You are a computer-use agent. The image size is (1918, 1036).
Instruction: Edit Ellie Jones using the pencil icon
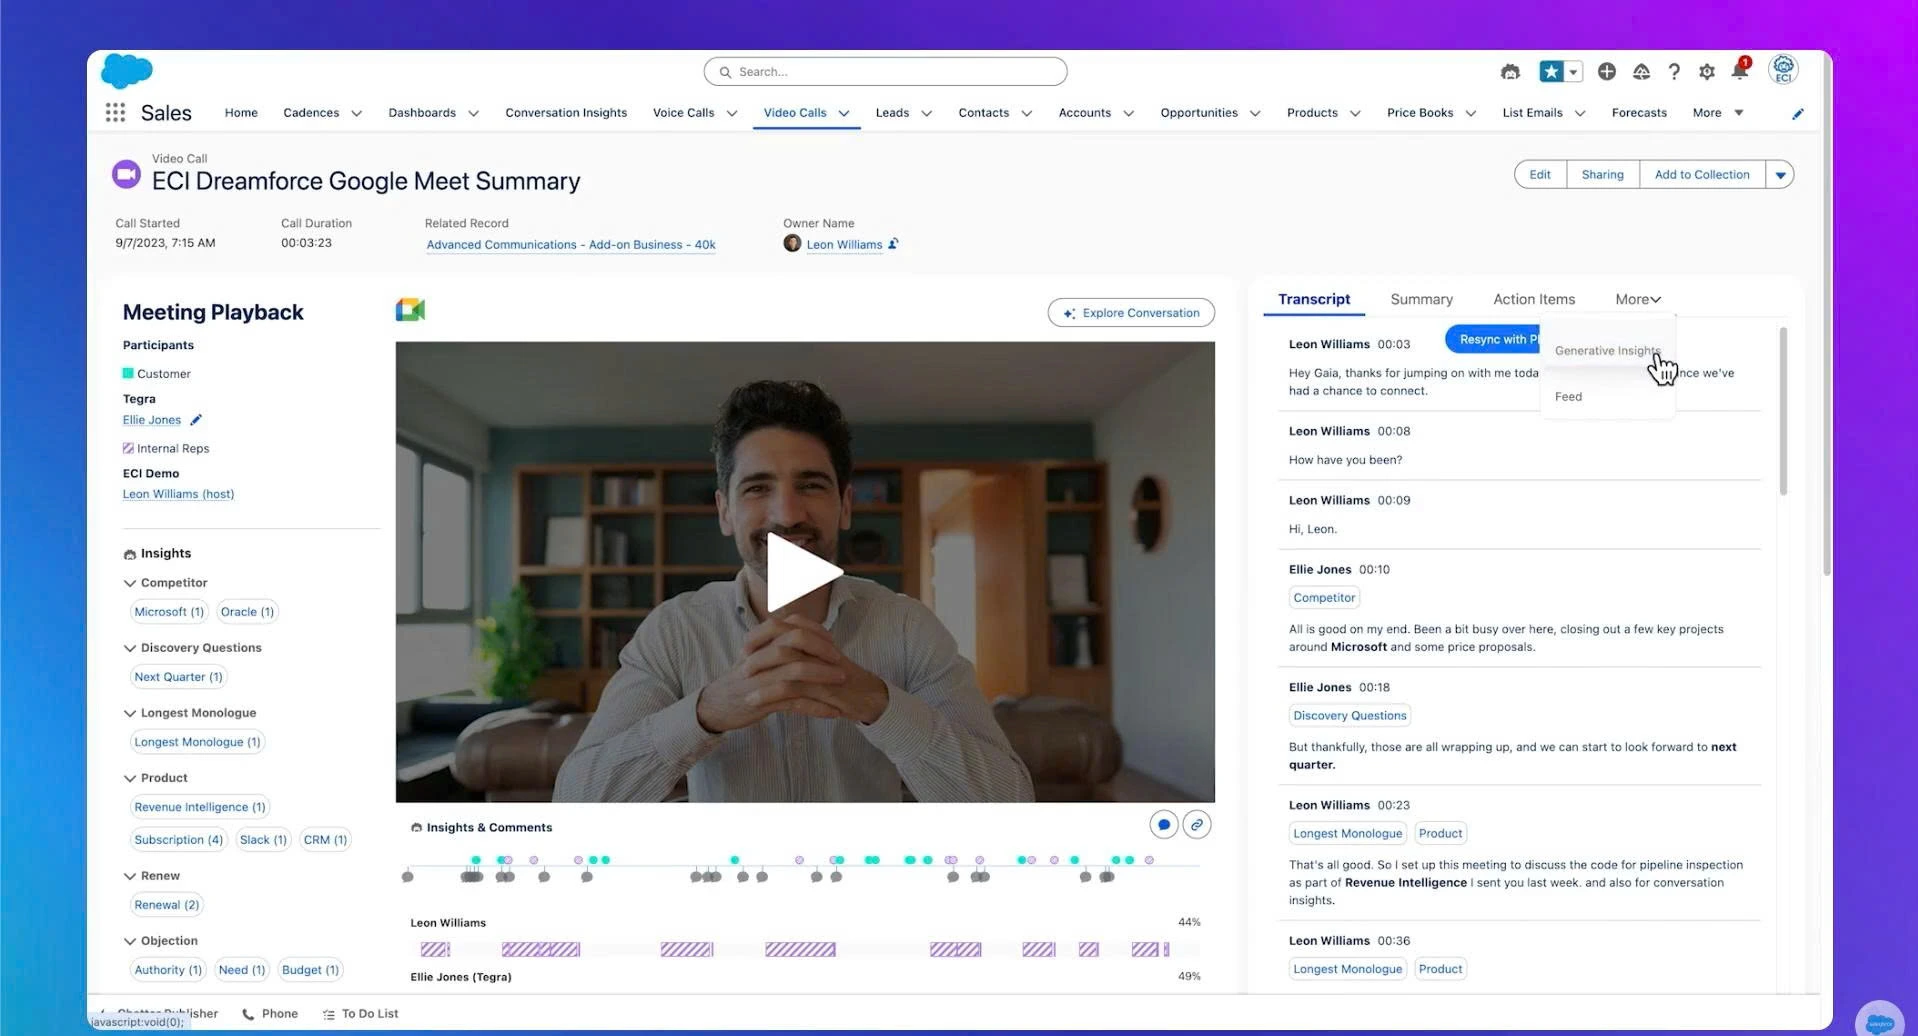pyautogui.click(x=196, y=419)
